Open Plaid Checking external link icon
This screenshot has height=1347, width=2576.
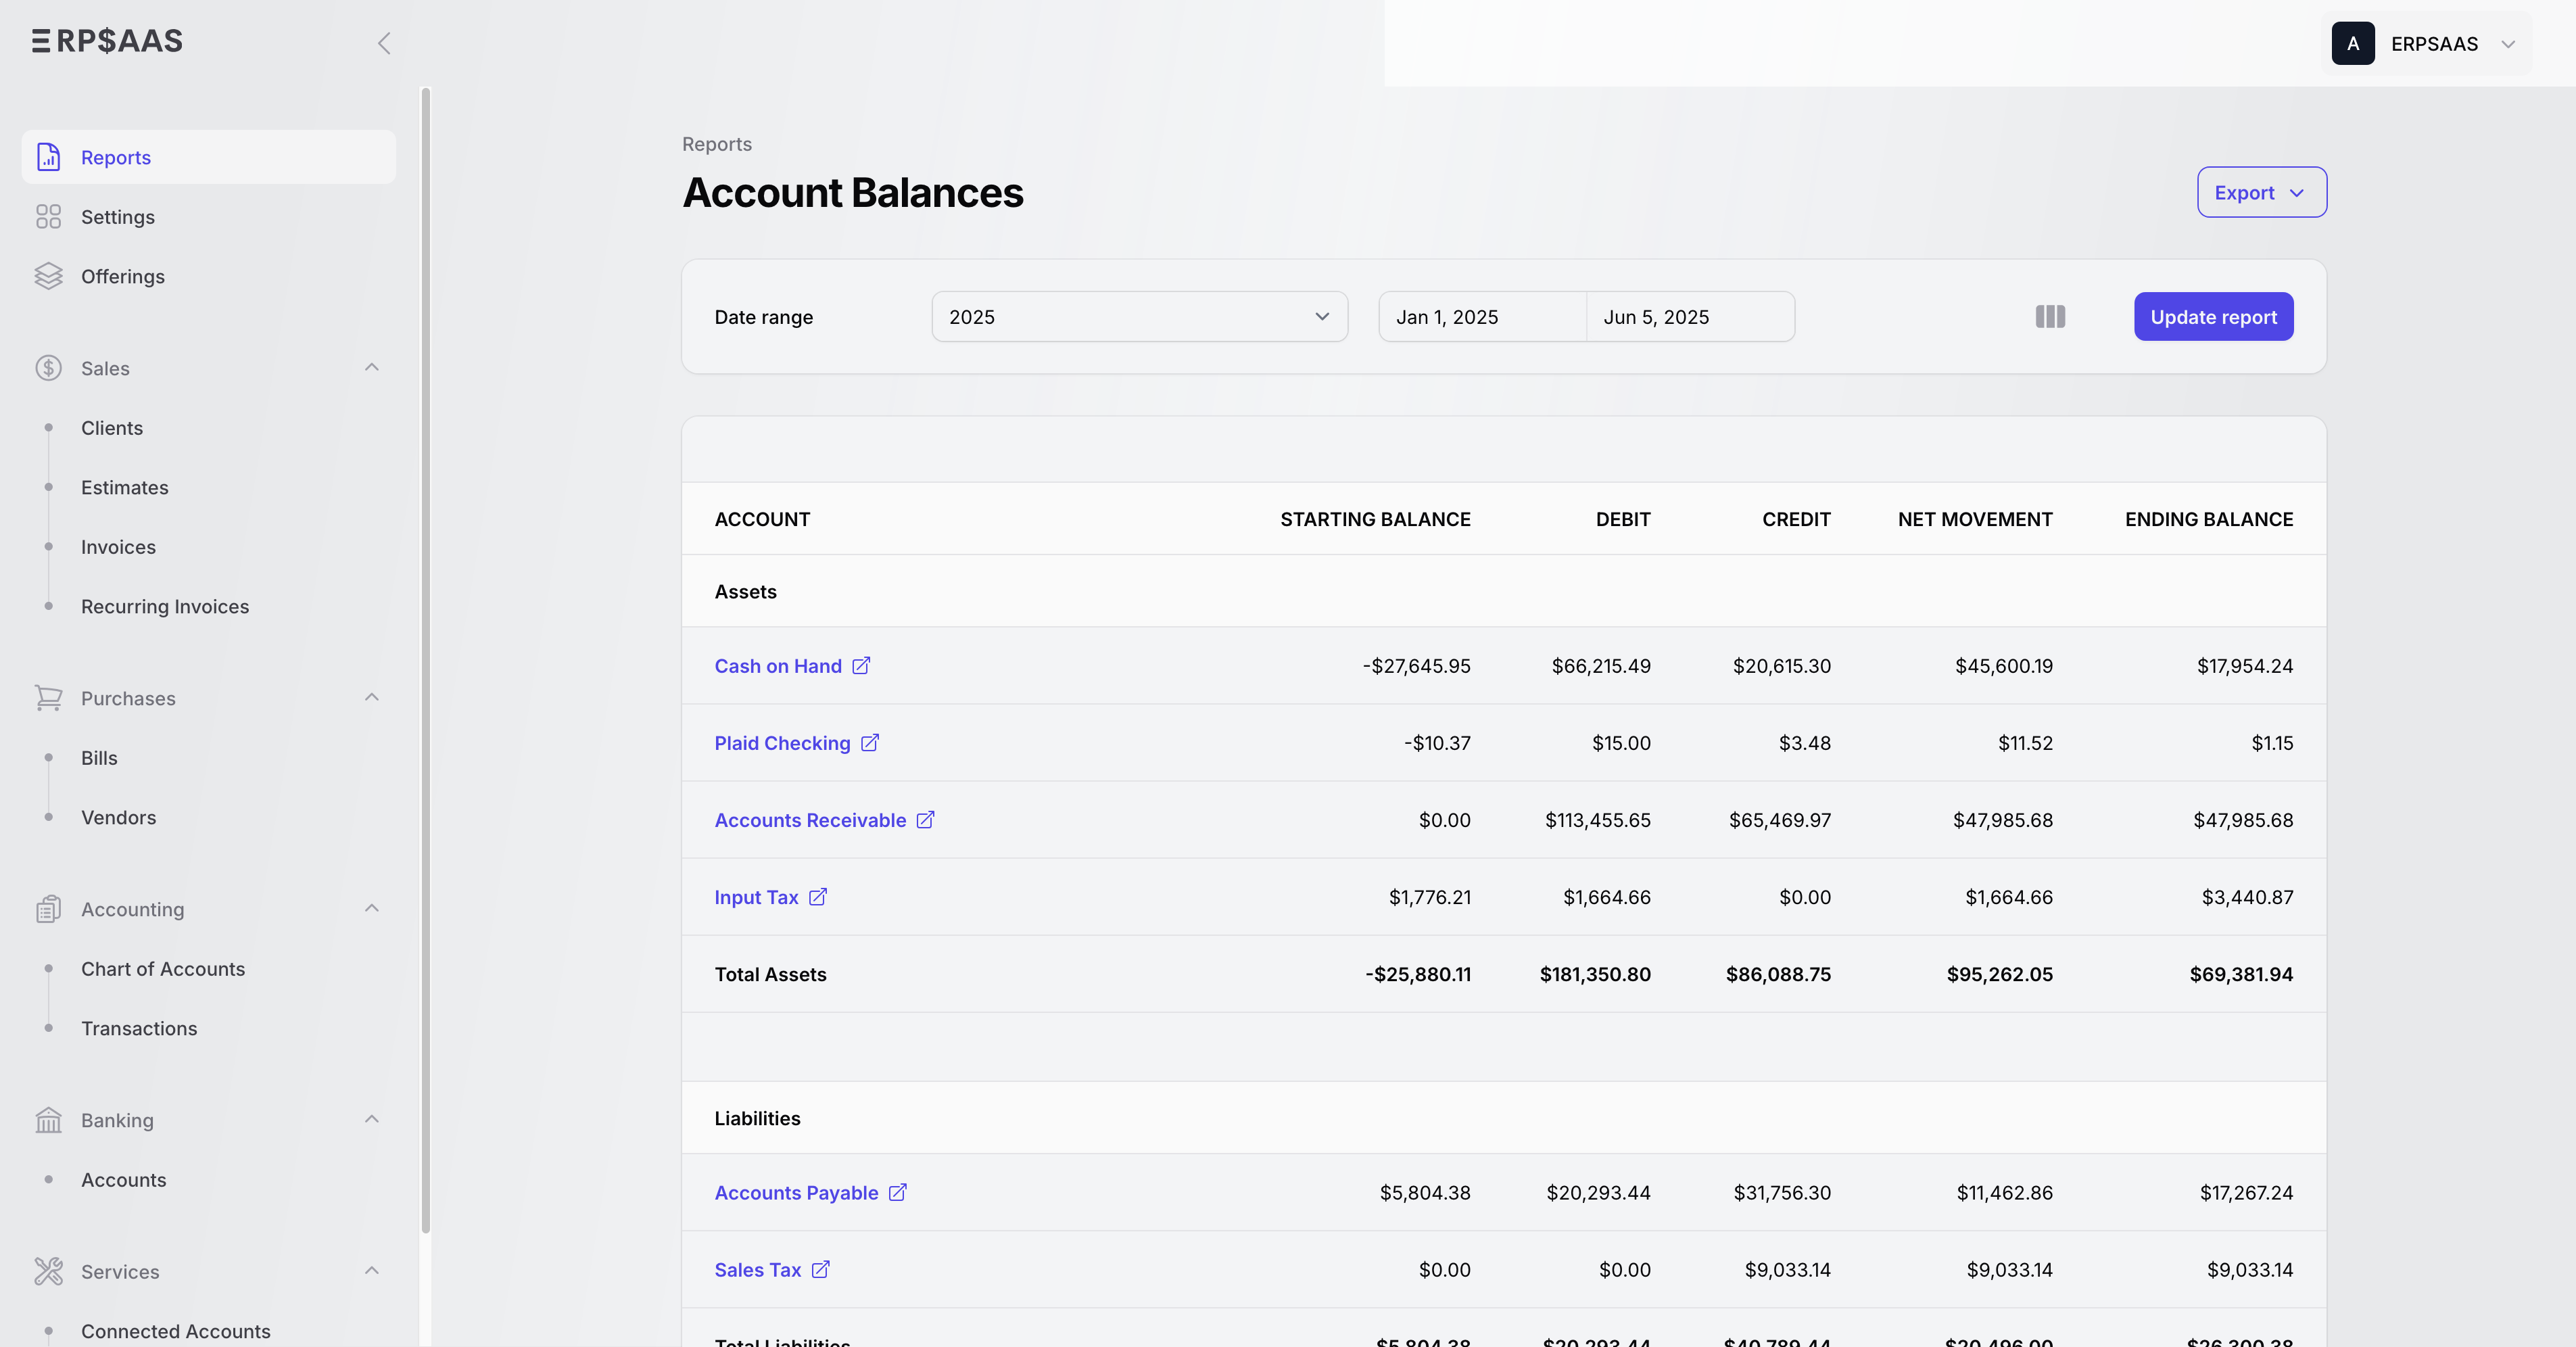[870, 743]
